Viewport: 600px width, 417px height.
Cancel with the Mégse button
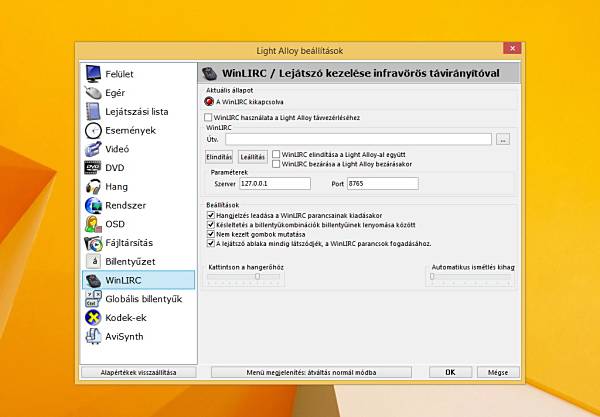point(498,372)
